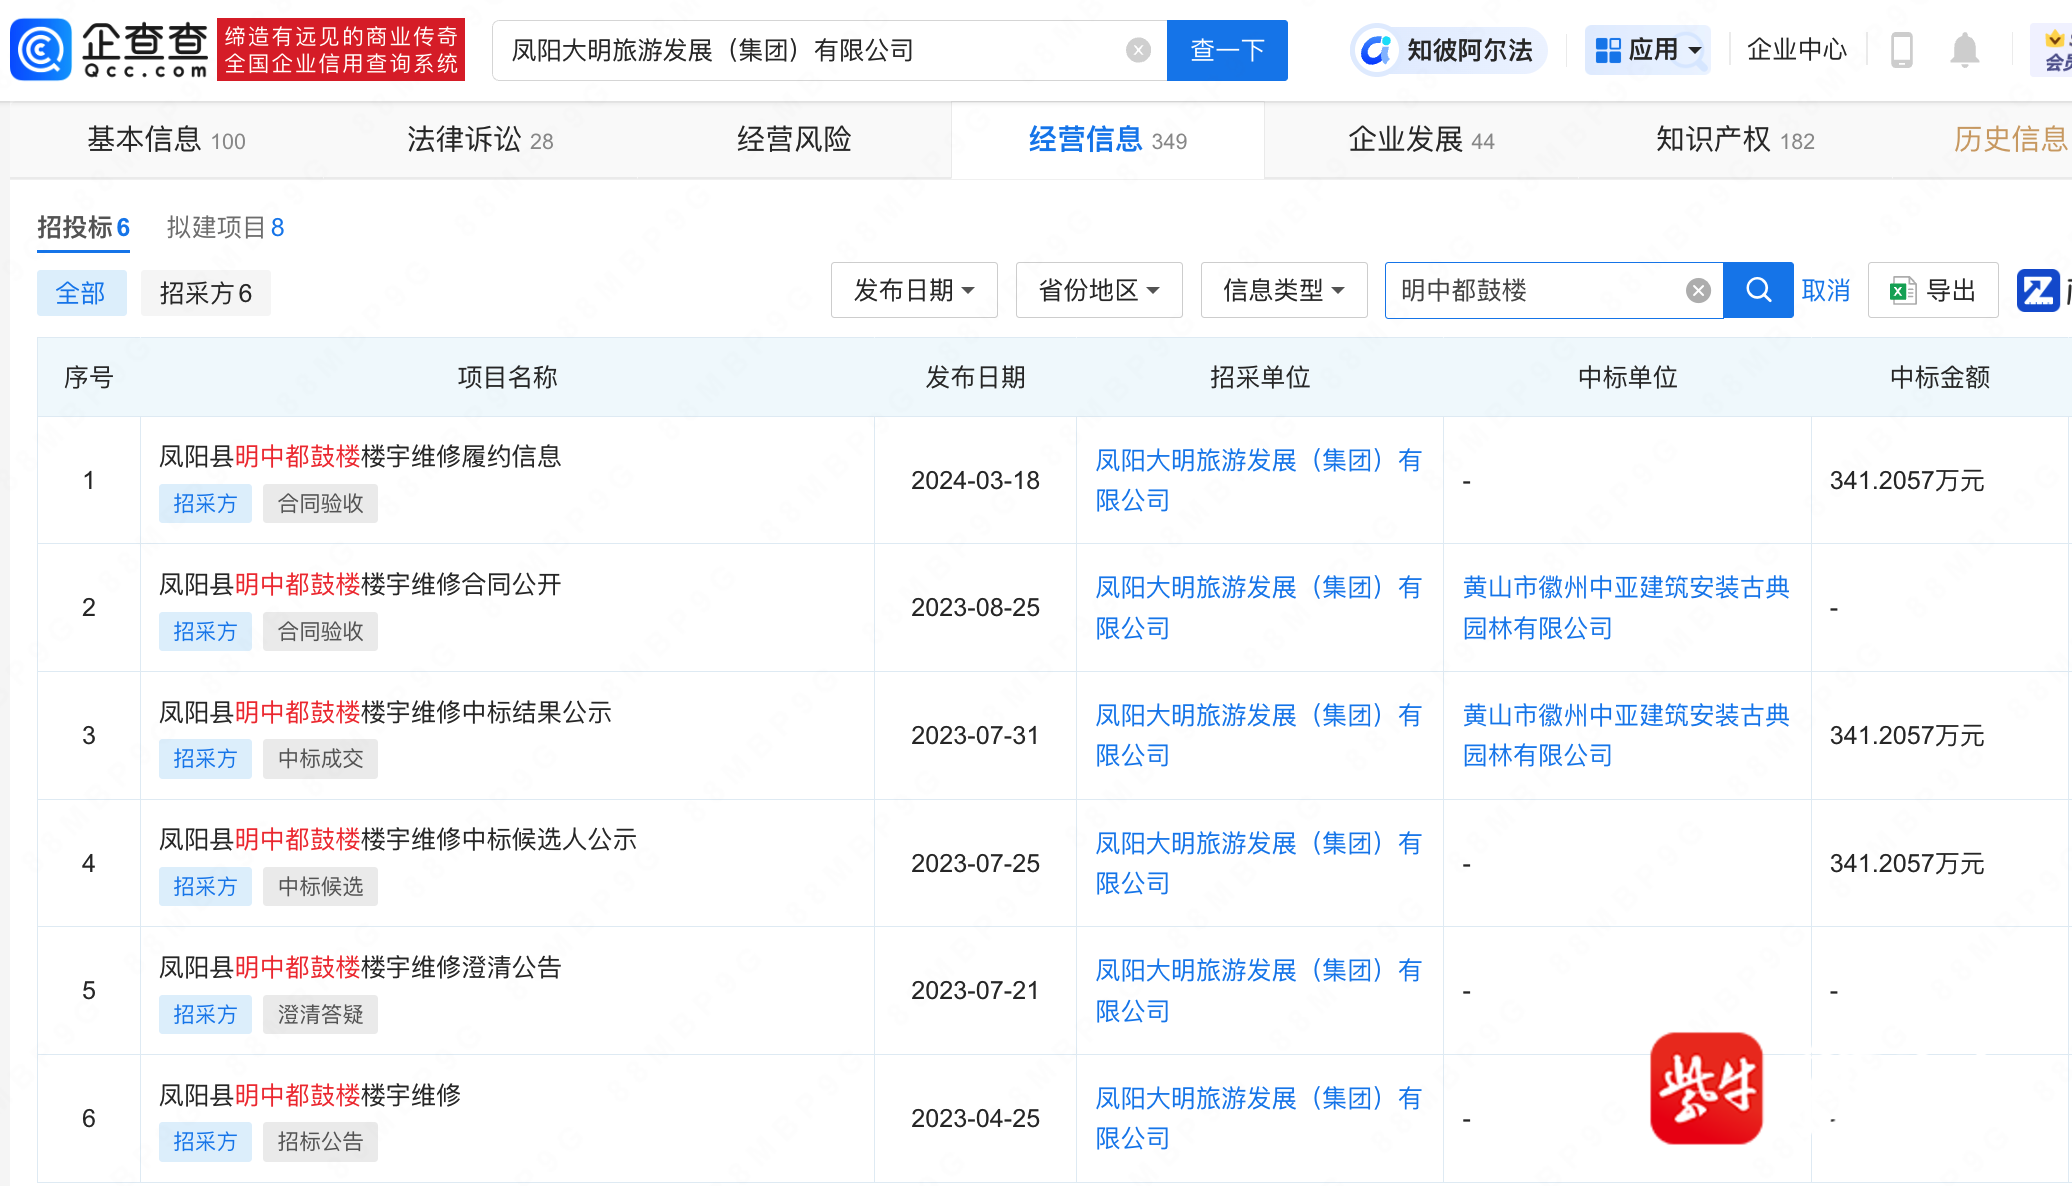Viewport: 2072px width, 1186px height.
Task: Select the 招采方 6 filter chip
Action: click(x=206, y=293)
